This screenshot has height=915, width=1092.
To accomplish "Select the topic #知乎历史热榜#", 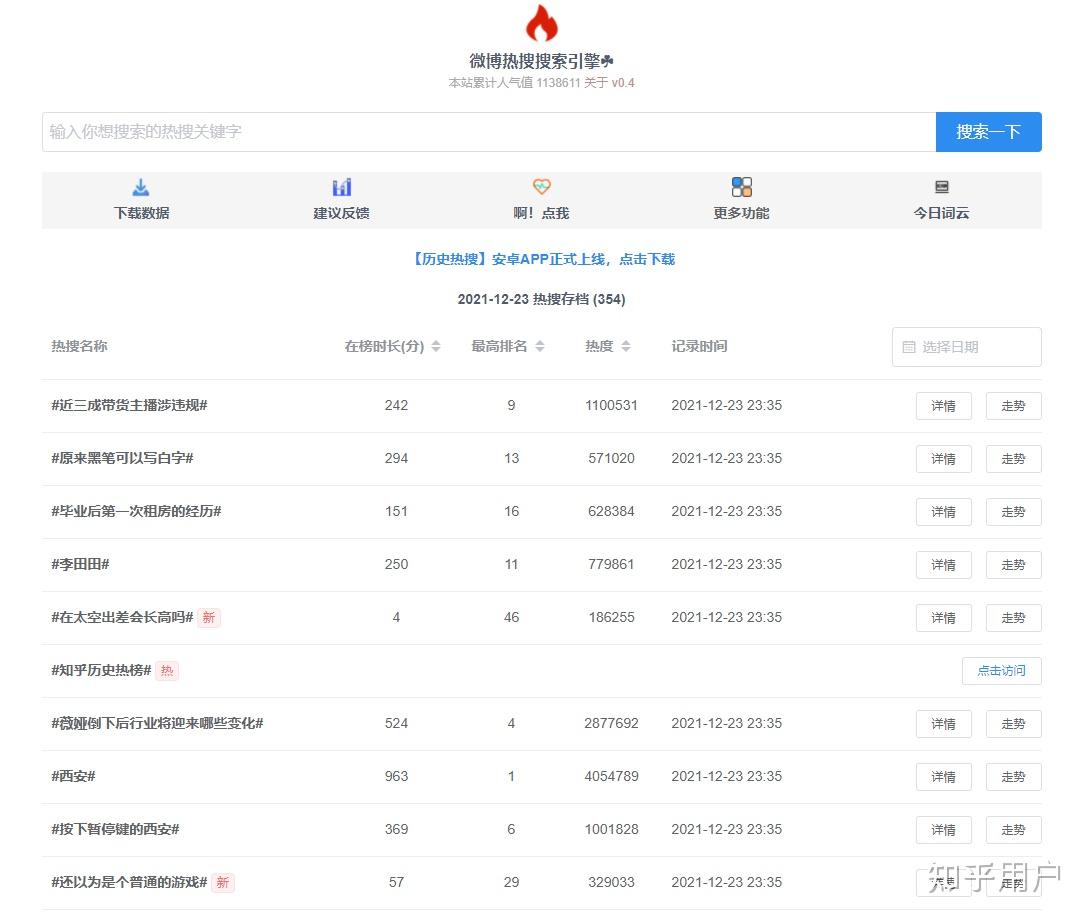I will pos(101,670).
